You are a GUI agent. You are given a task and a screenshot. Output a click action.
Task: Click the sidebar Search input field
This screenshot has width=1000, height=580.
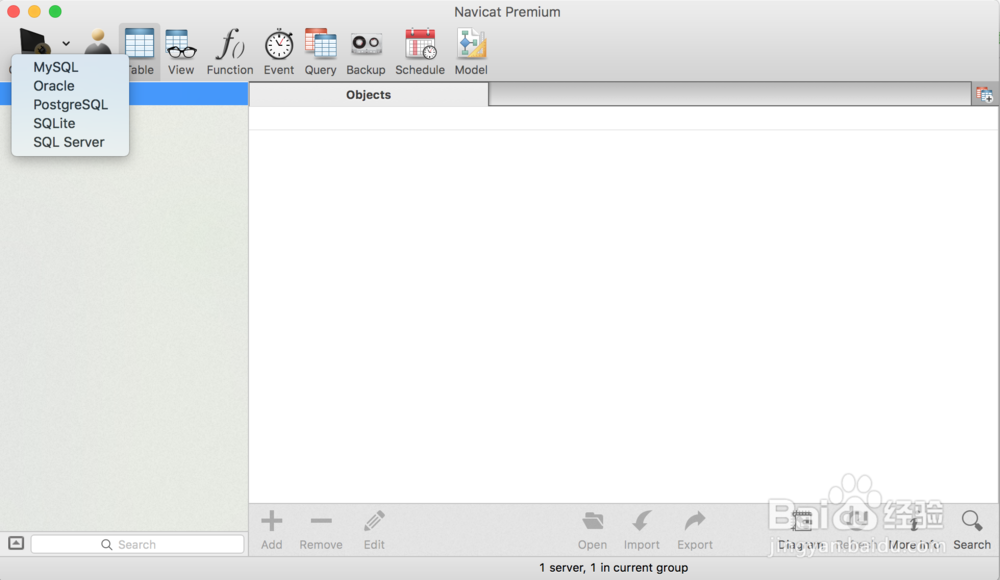pyautogui.click(x=137, y=544)
